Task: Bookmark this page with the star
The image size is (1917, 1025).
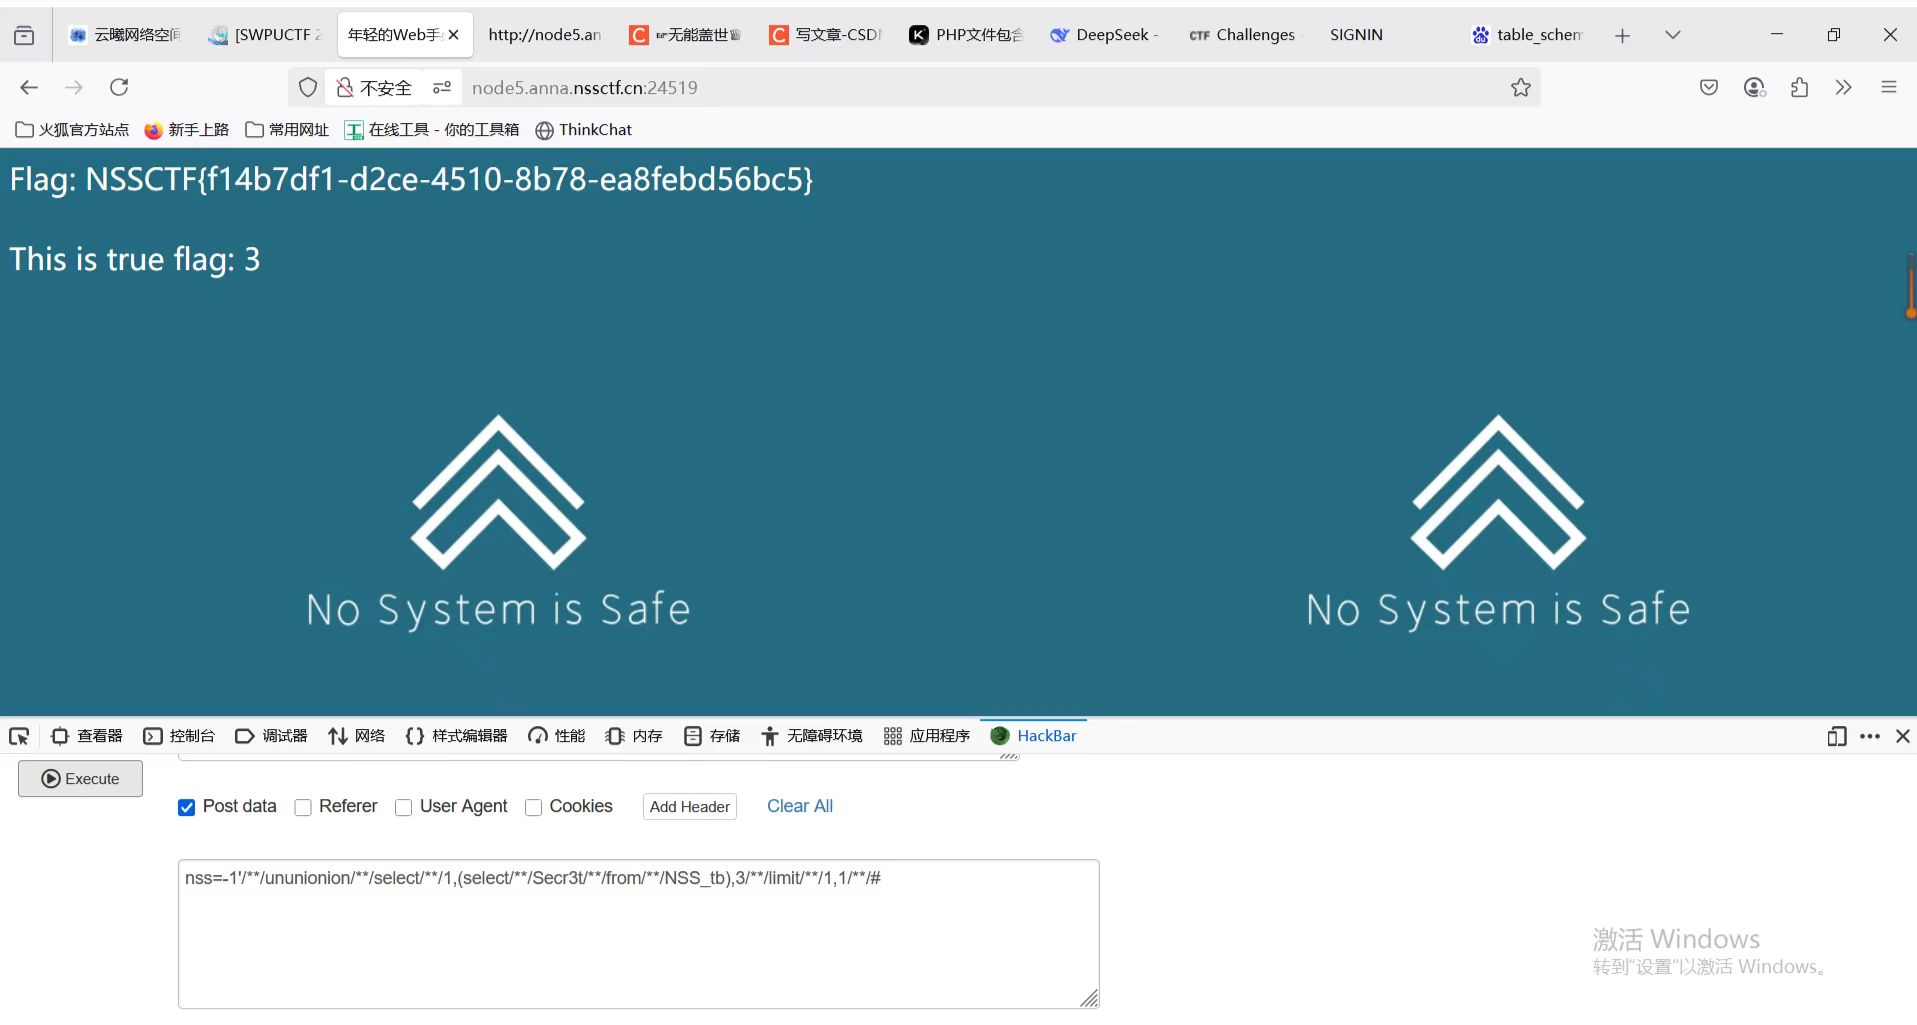Action: (x=1521, y=88)
